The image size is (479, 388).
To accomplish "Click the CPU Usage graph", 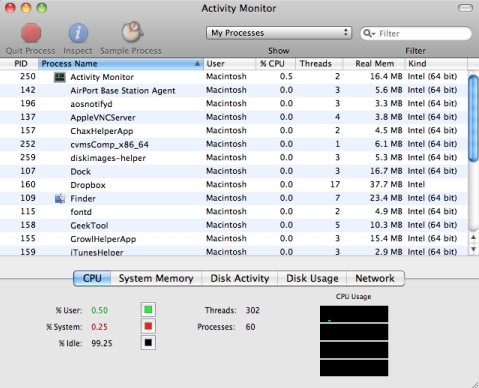I will coord(354,341).
